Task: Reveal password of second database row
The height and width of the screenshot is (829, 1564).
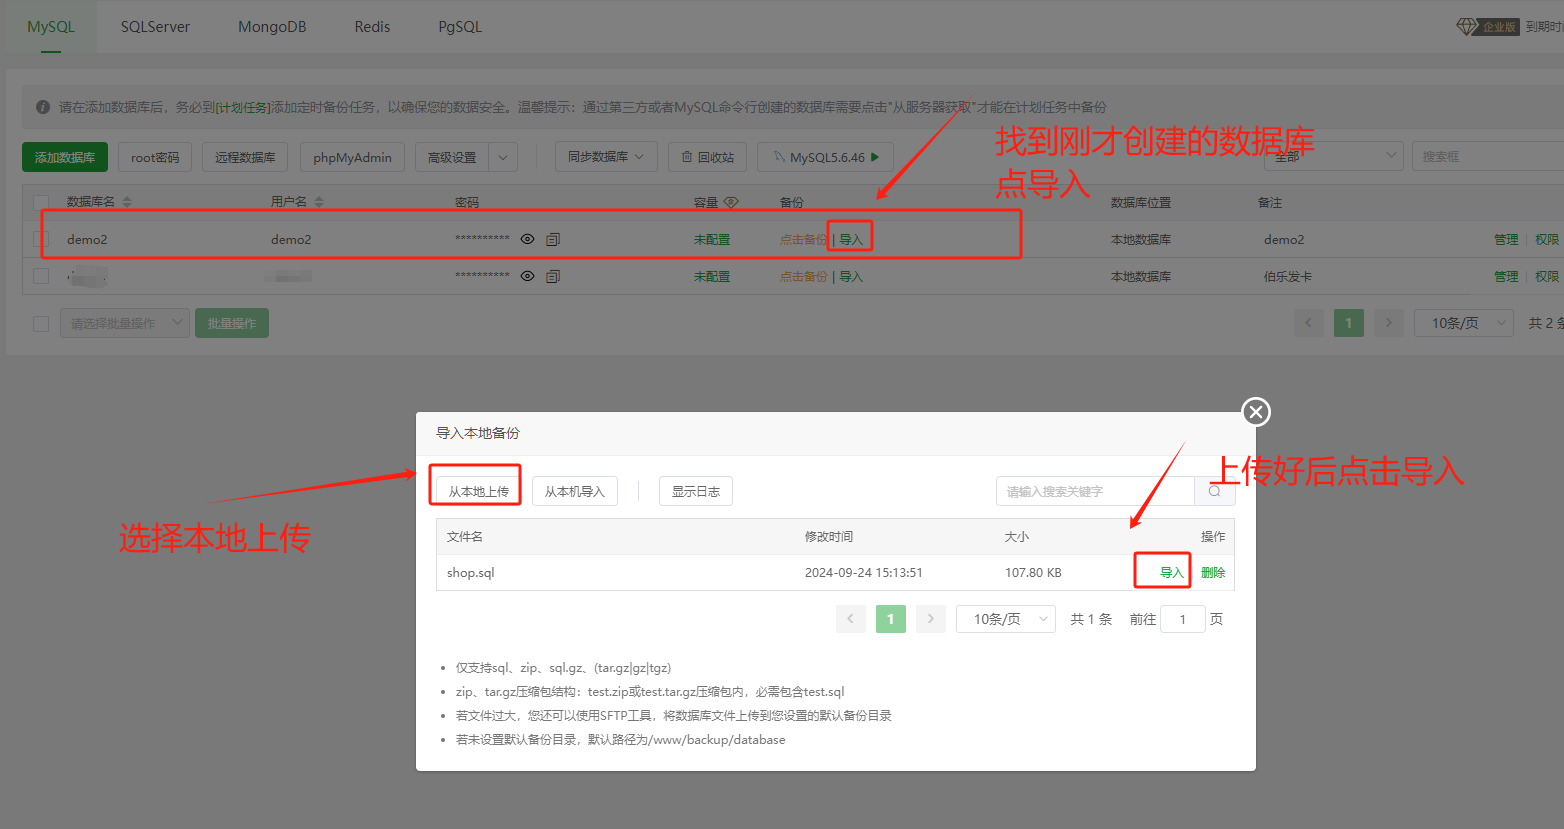Action: pos(527,276)
